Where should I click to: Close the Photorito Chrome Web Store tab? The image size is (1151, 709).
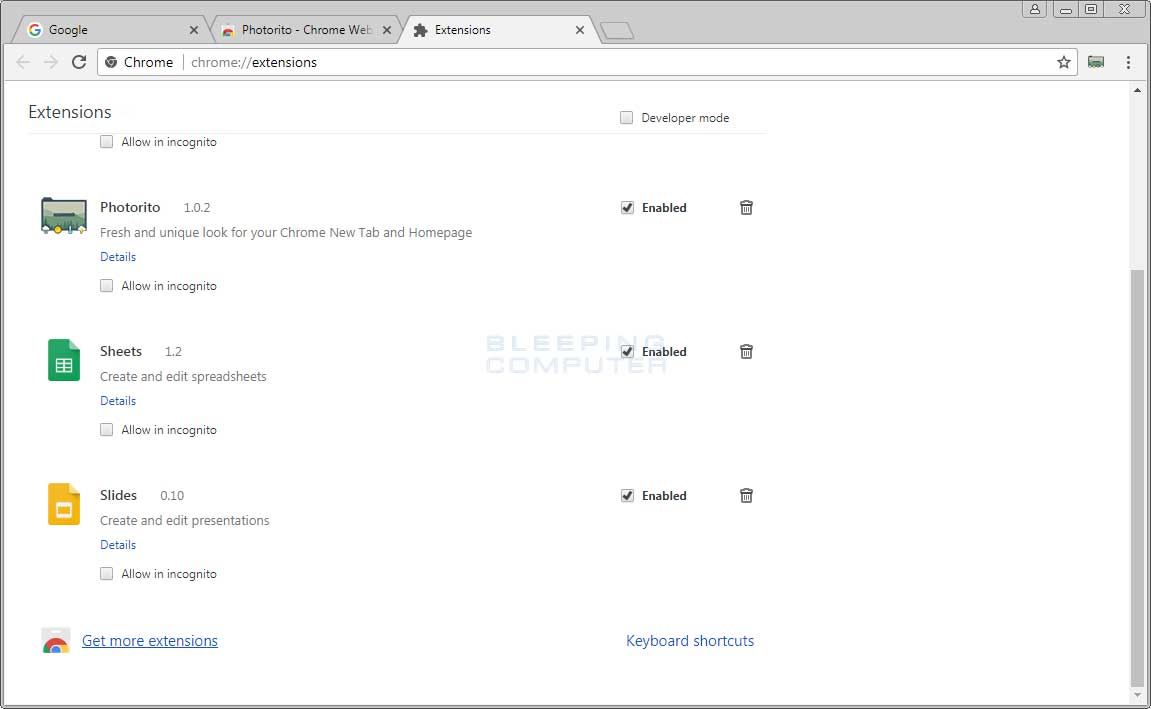coord(387,30)
